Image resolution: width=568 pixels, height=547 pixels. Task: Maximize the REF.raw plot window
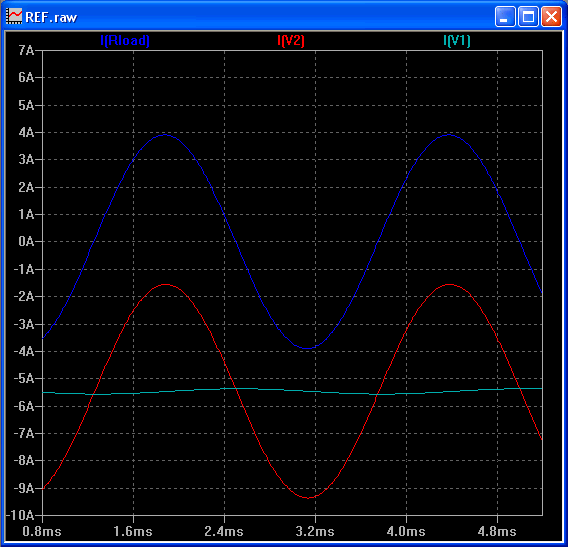(x=528, y=17)
